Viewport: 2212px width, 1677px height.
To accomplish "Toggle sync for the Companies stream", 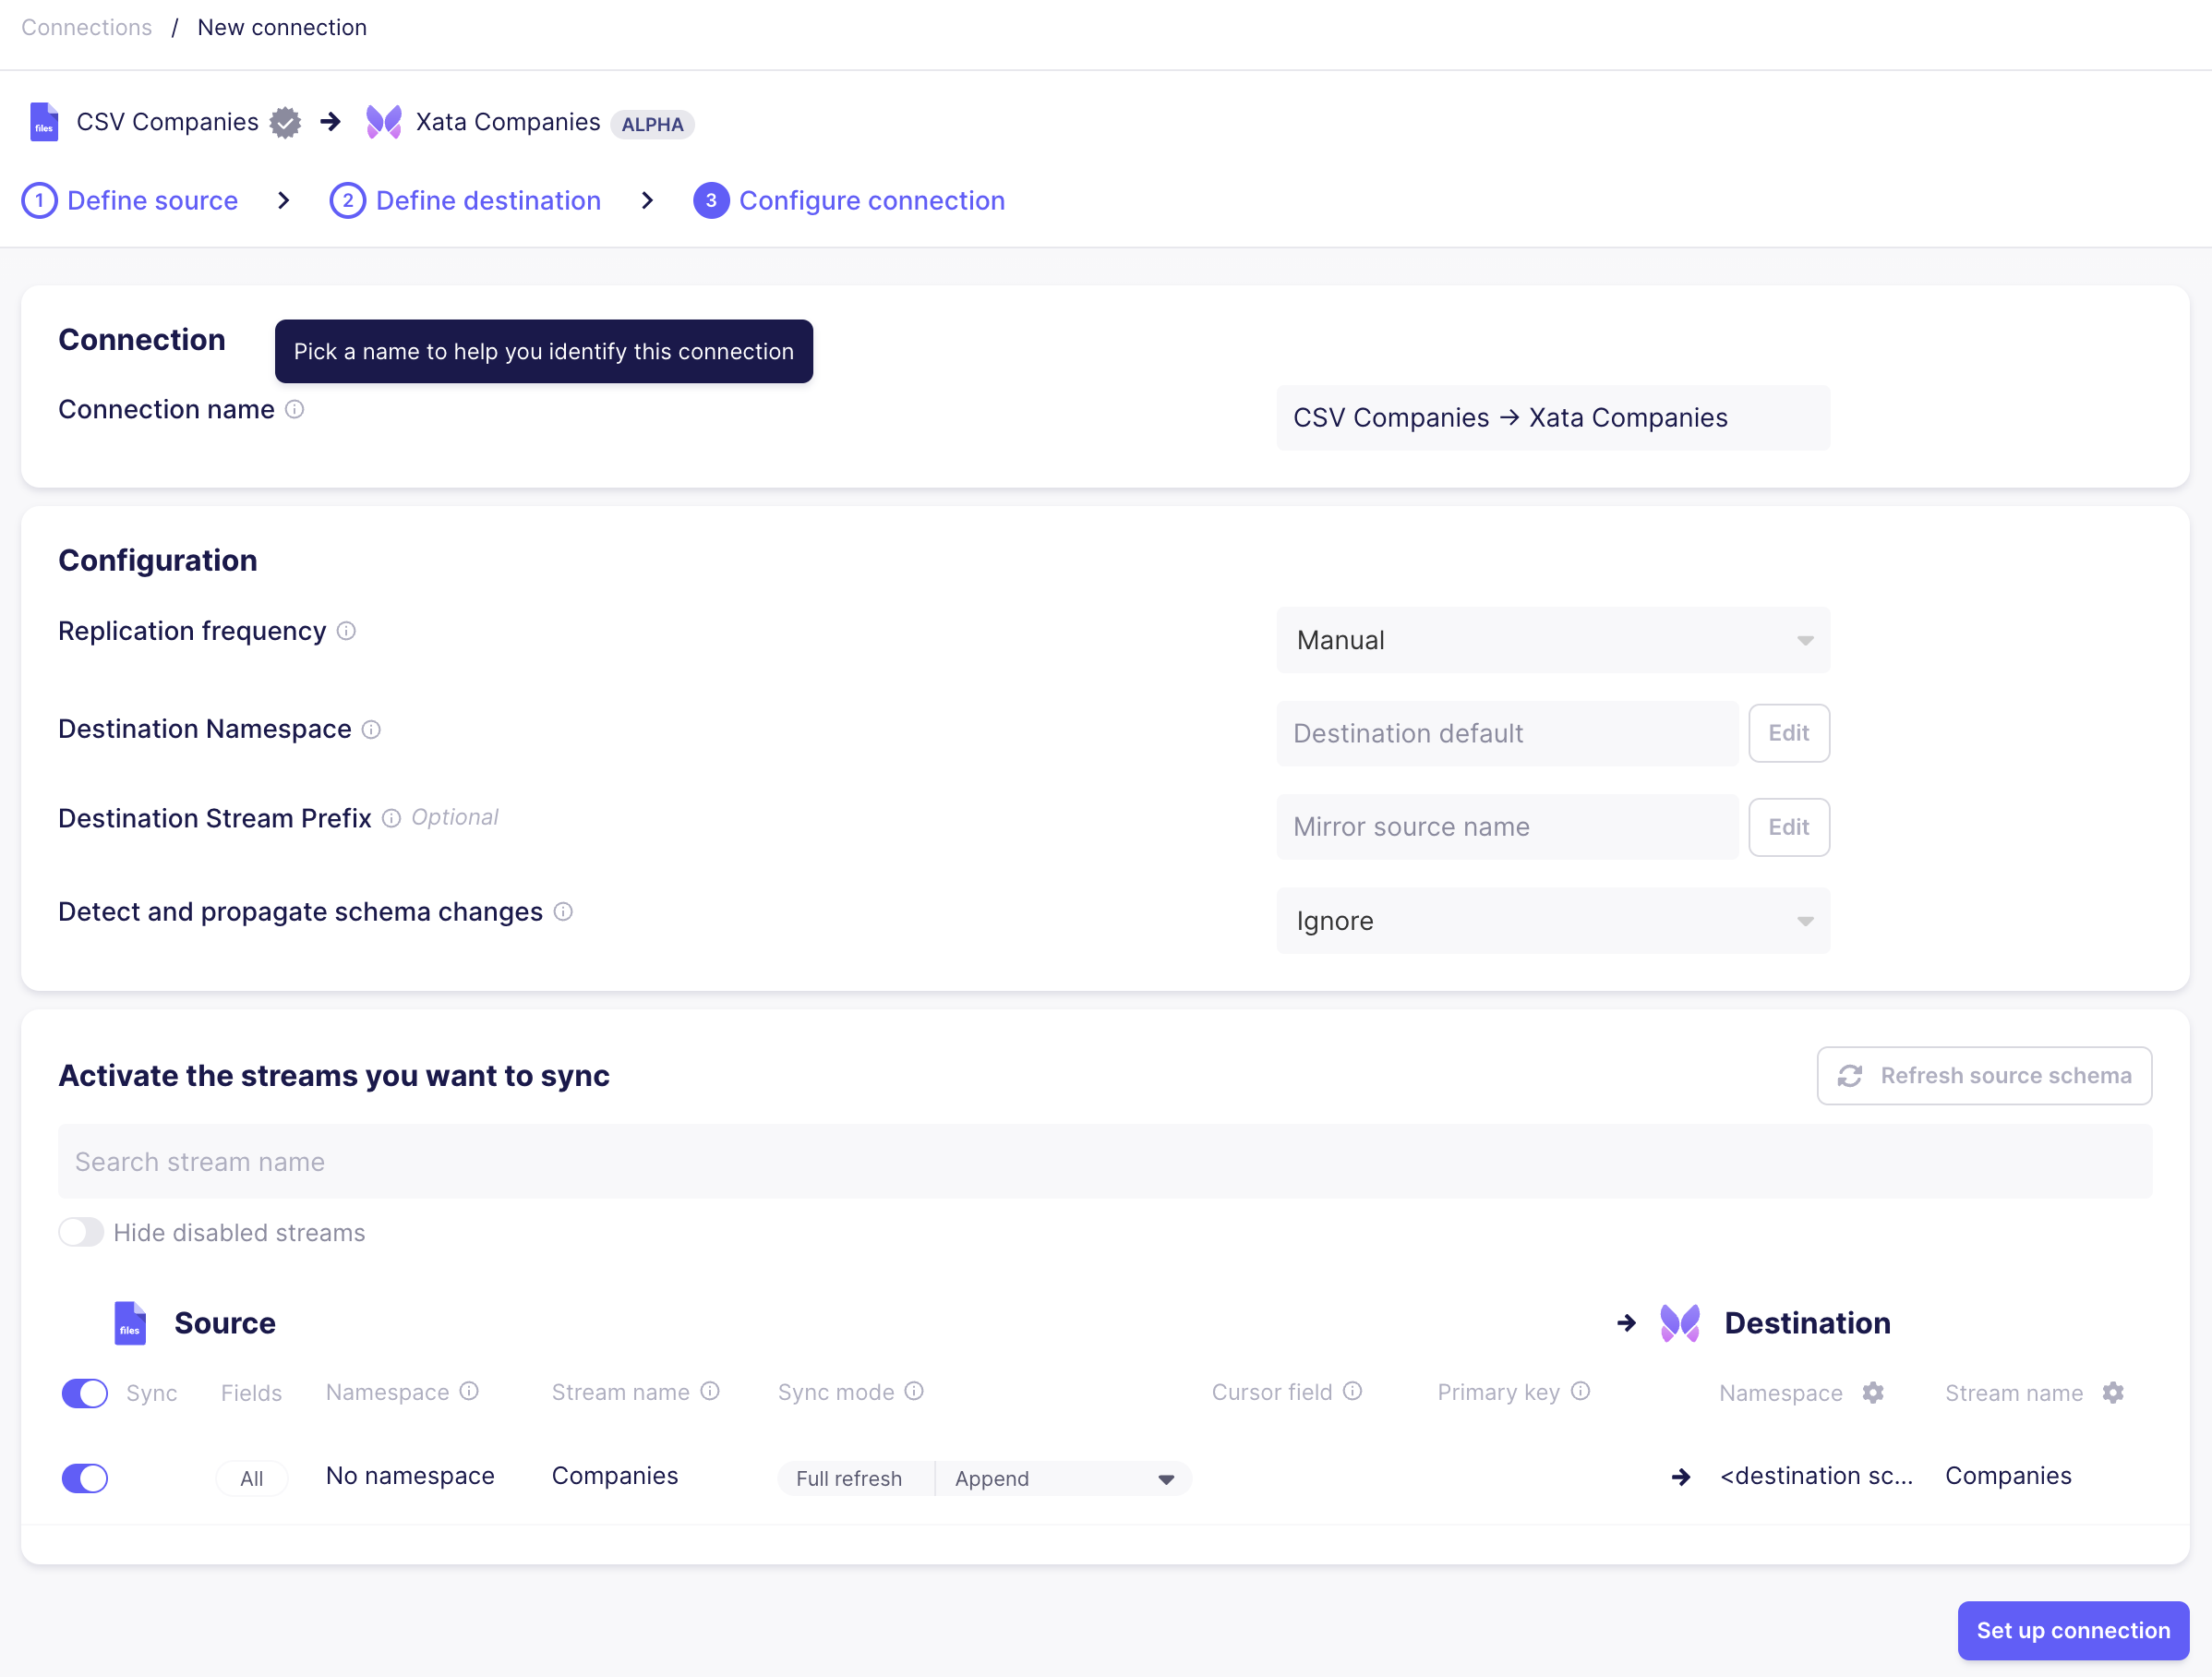I will 85,1478.
